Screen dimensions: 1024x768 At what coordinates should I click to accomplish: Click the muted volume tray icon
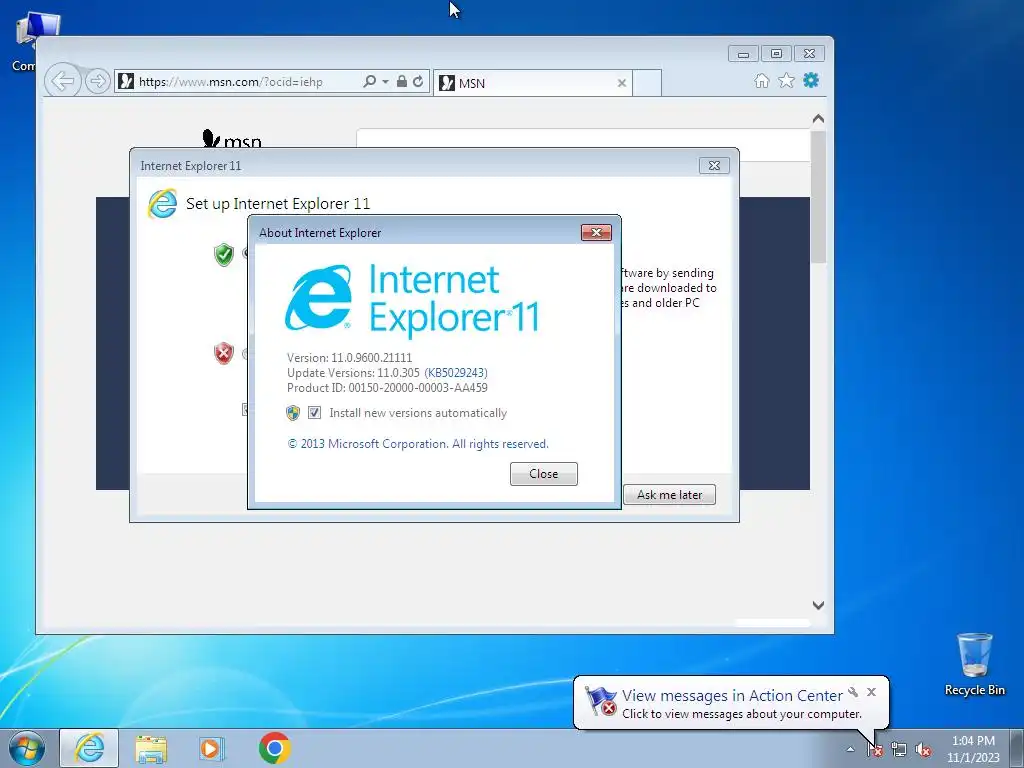923,750
